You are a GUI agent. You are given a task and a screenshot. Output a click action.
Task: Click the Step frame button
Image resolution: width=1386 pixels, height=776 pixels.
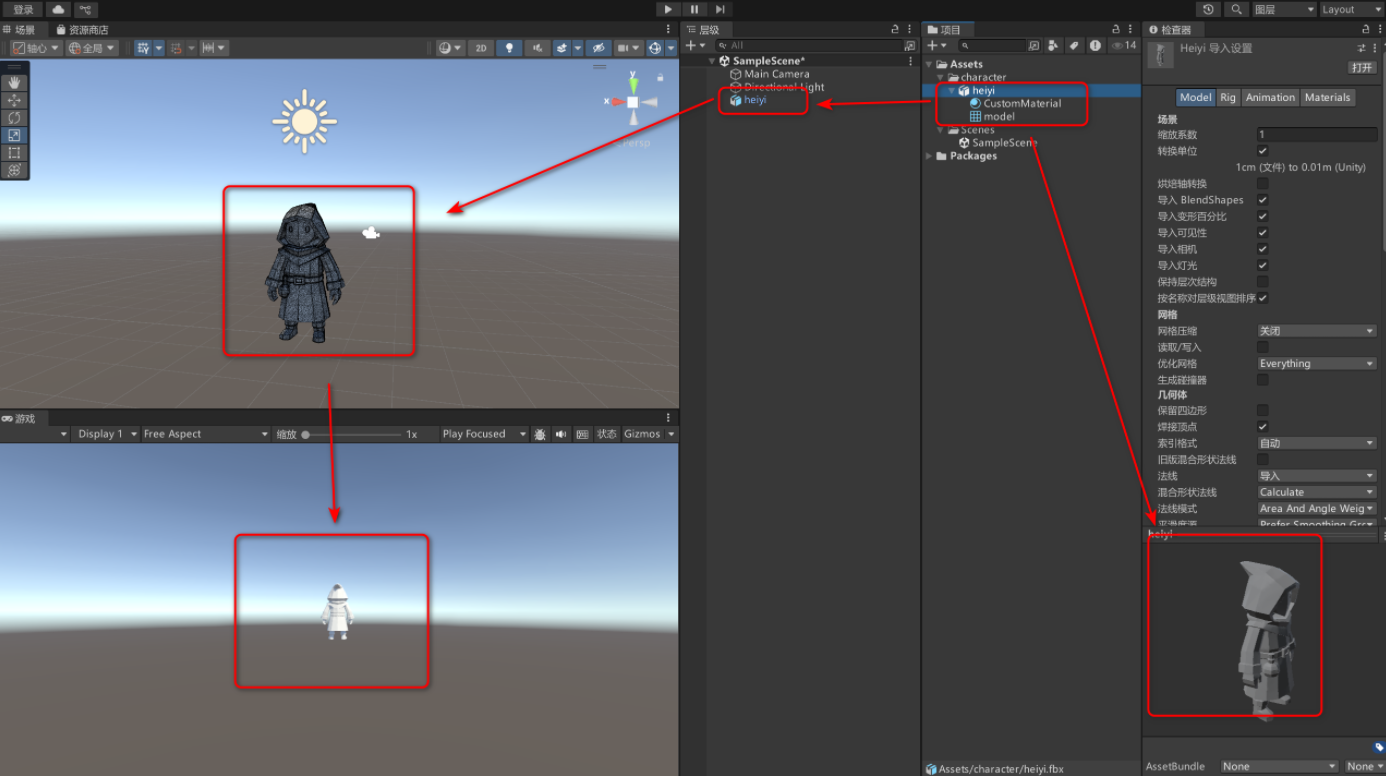point(719,9)
